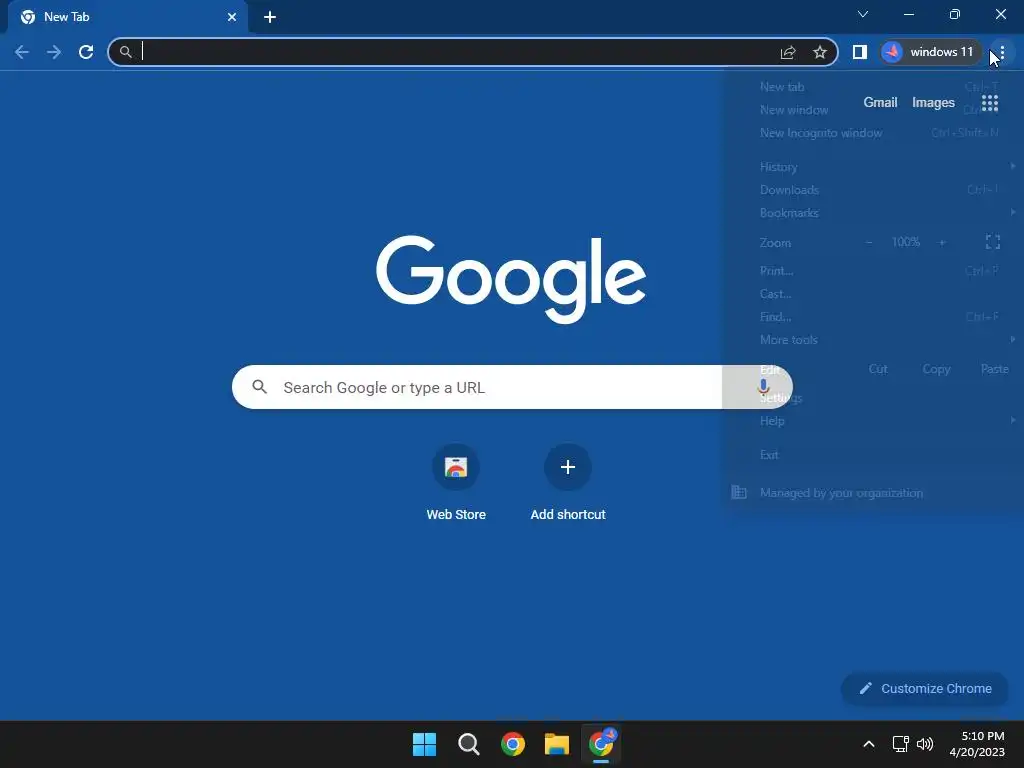
Task: Click the active Chrome profile icon on the taskbar
Action: pos(601,744)
